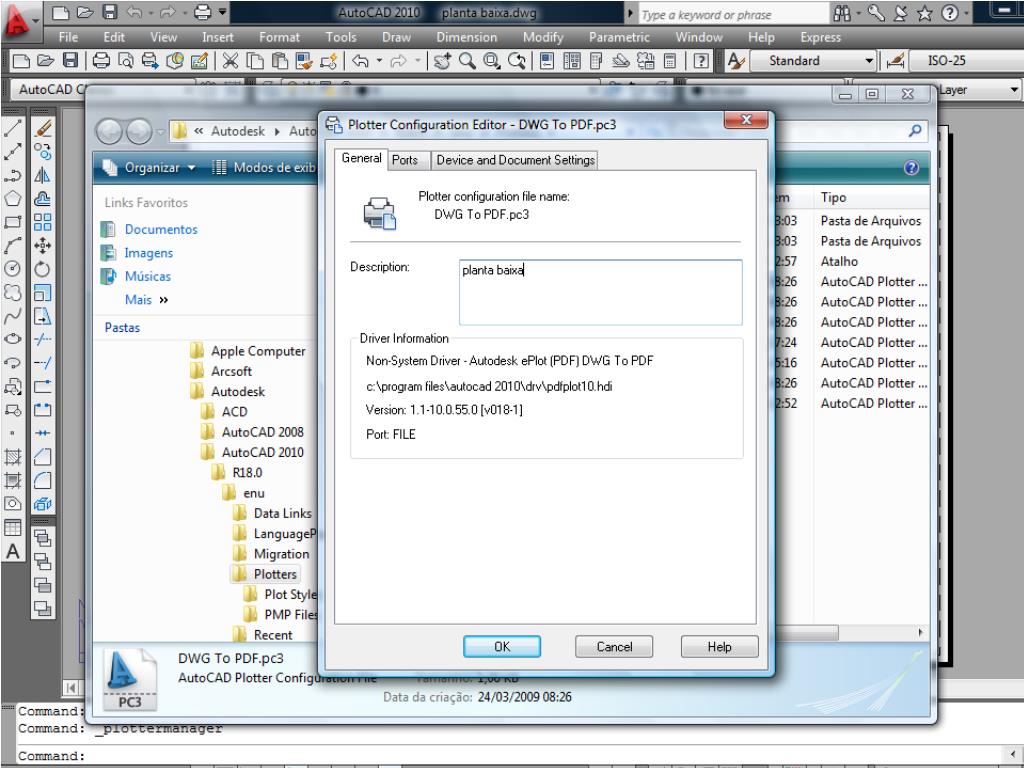Click the keyword search box

point(732,14)
